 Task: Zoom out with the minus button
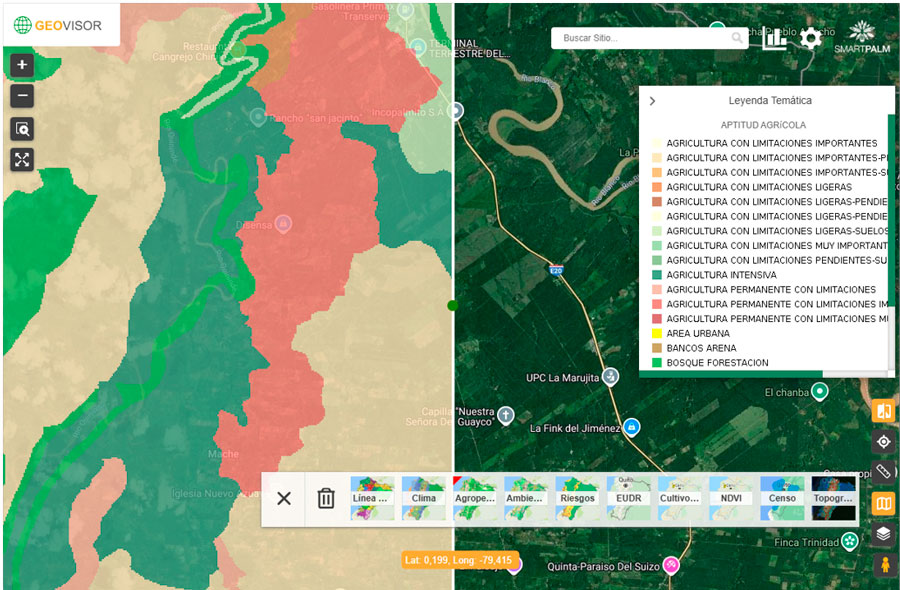pyautogui.click(x=22, y=97)
